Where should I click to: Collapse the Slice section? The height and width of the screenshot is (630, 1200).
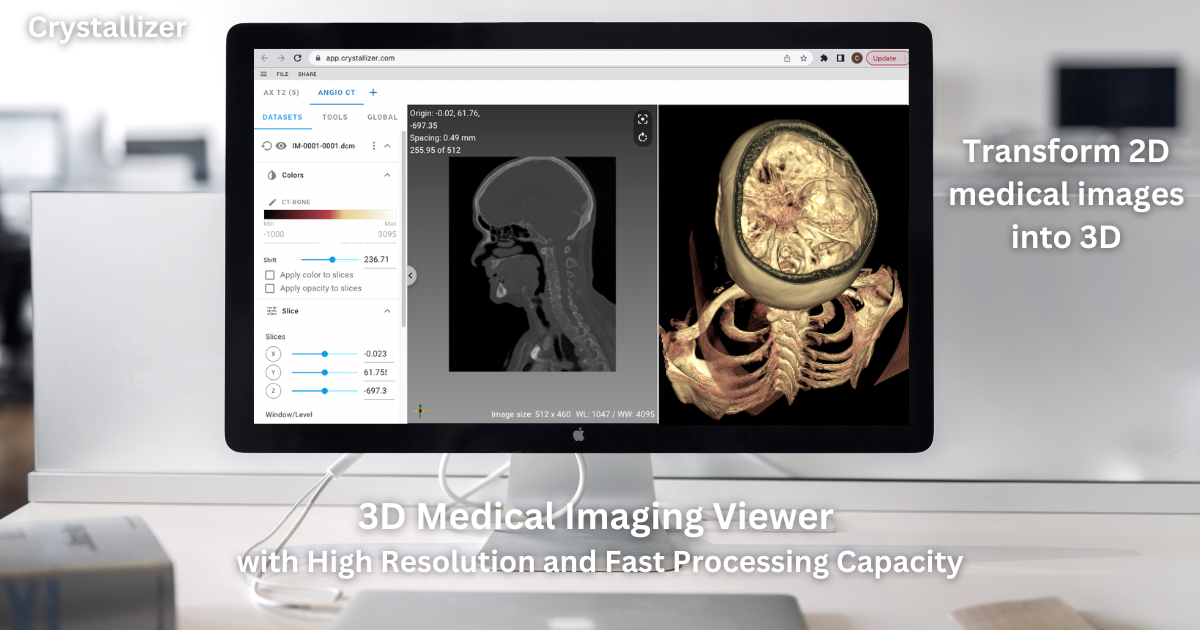click(x=388, y=311)
